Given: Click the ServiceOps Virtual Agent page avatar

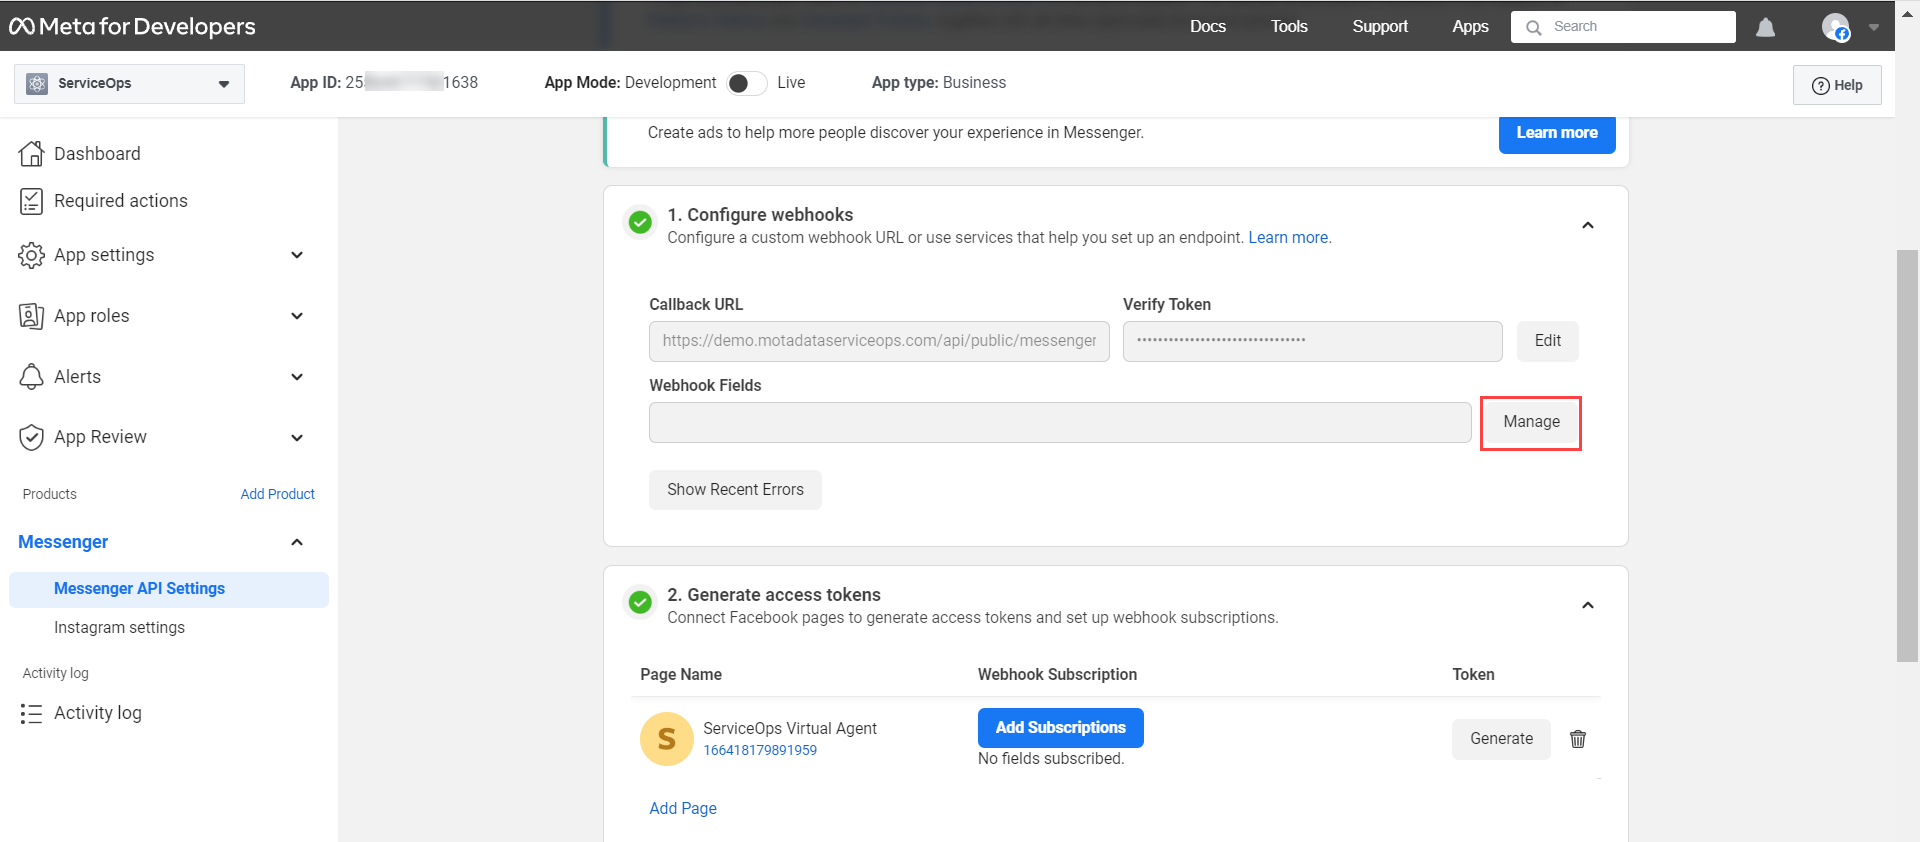Looking at the screenshot, I should pos(667,739).
